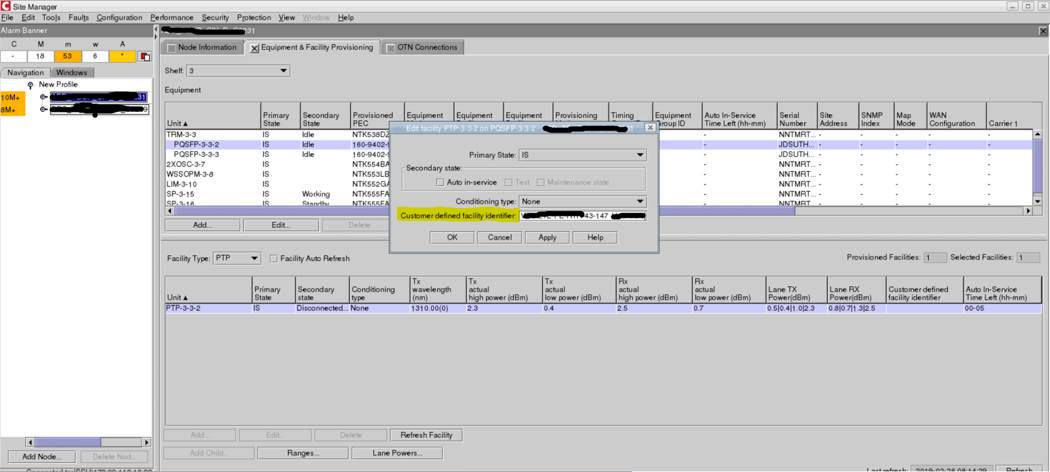Open the Faults menu

[x=78, y=17]
